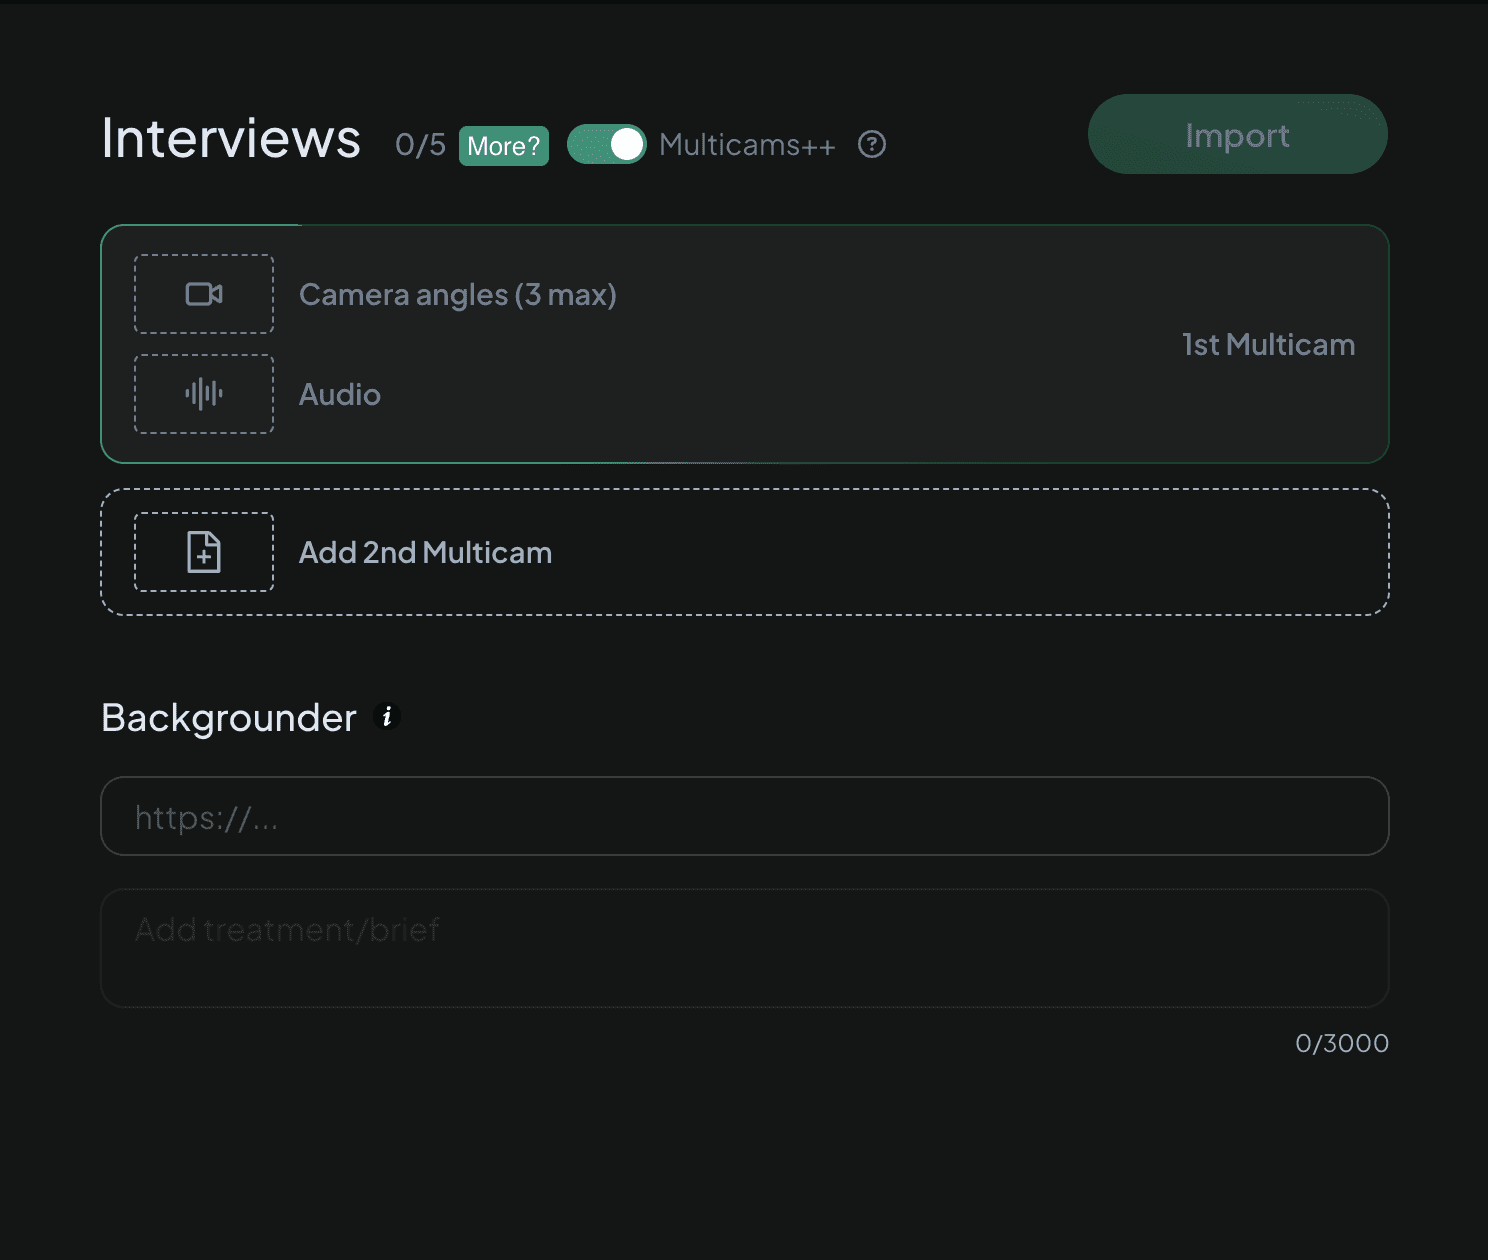Open the Multicams++ help question mark
1488x1260 pixels.
coord(872,145)
